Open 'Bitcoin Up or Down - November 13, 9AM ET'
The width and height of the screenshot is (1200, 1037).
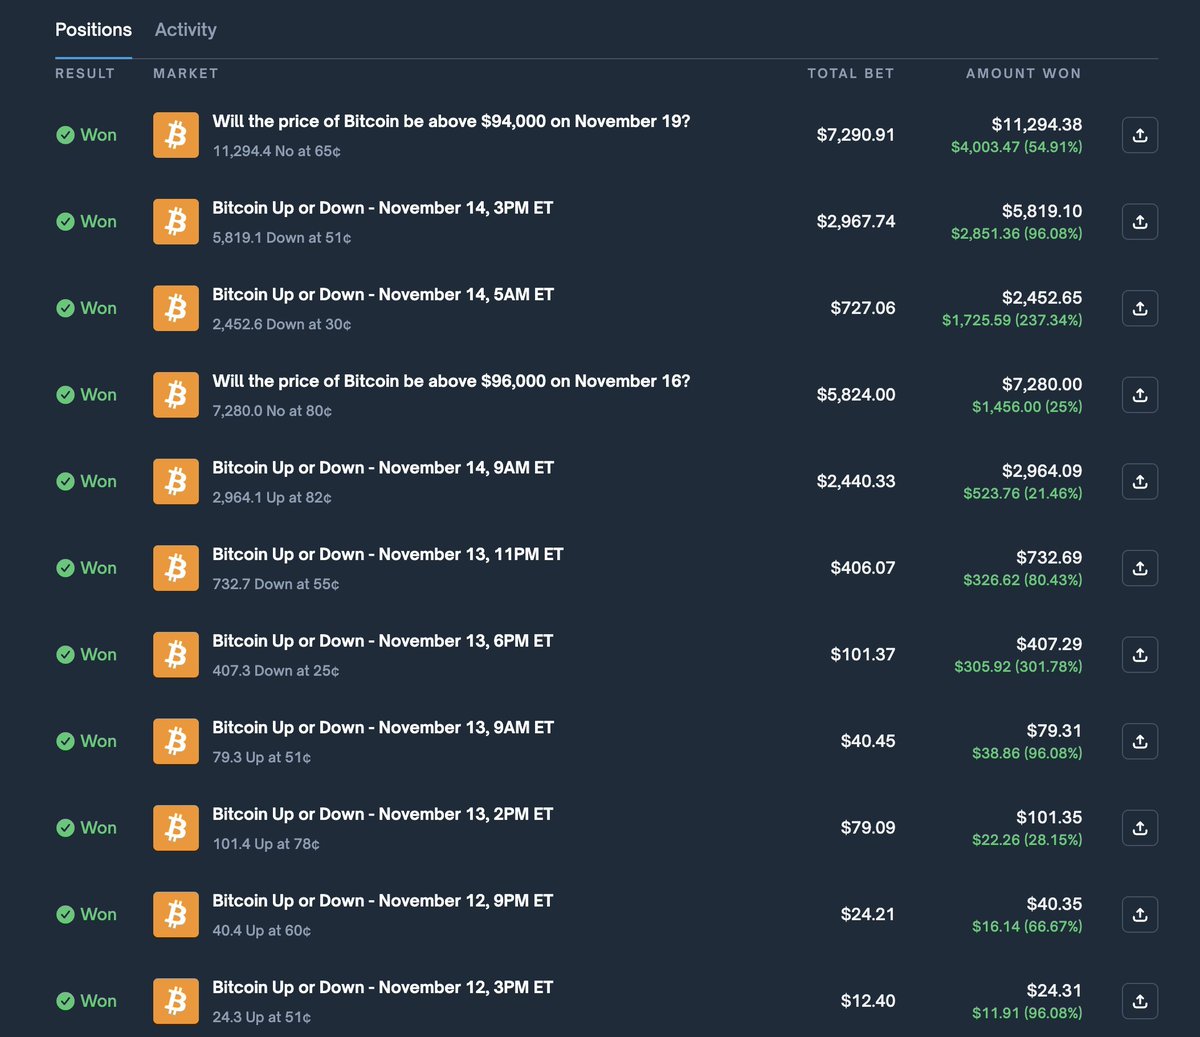(x=383, y=727)
